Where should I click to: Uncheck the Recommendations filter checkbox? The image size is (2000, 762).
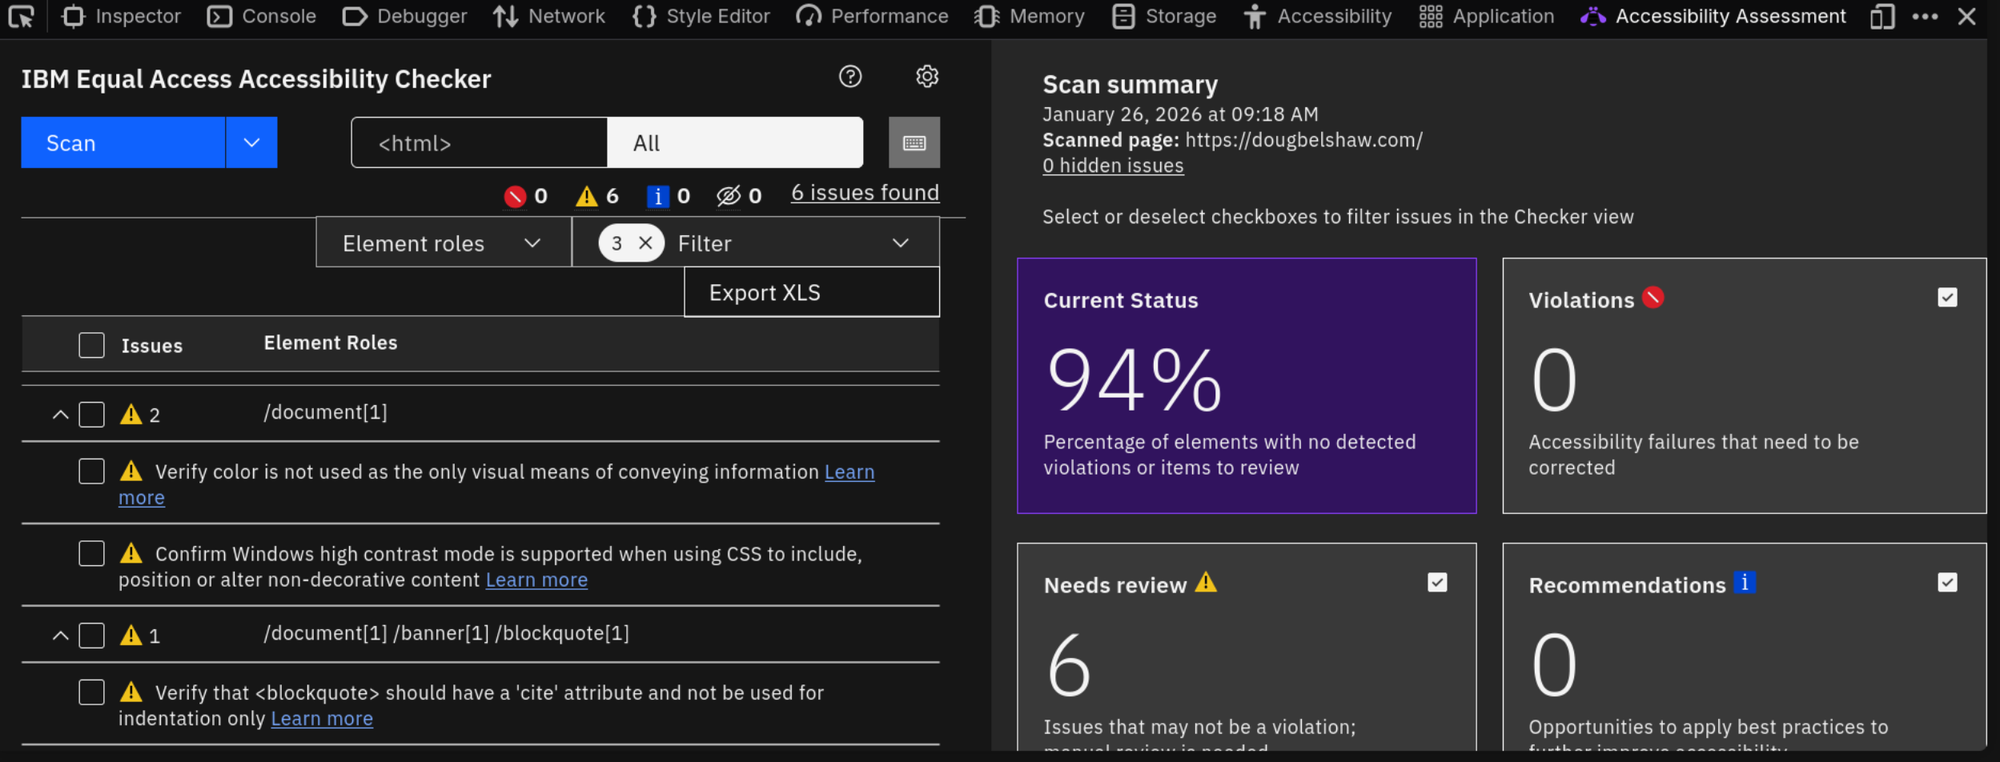point(1947,582)
